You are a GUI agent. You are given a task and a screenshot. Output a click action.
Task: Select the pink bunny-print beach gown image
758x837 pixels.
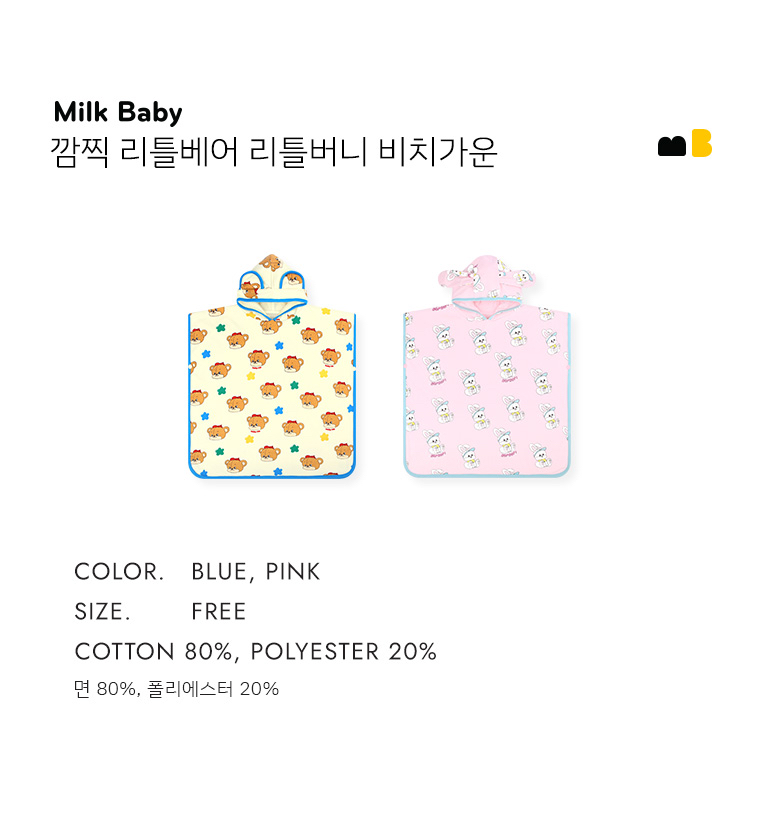coord(487,366)
